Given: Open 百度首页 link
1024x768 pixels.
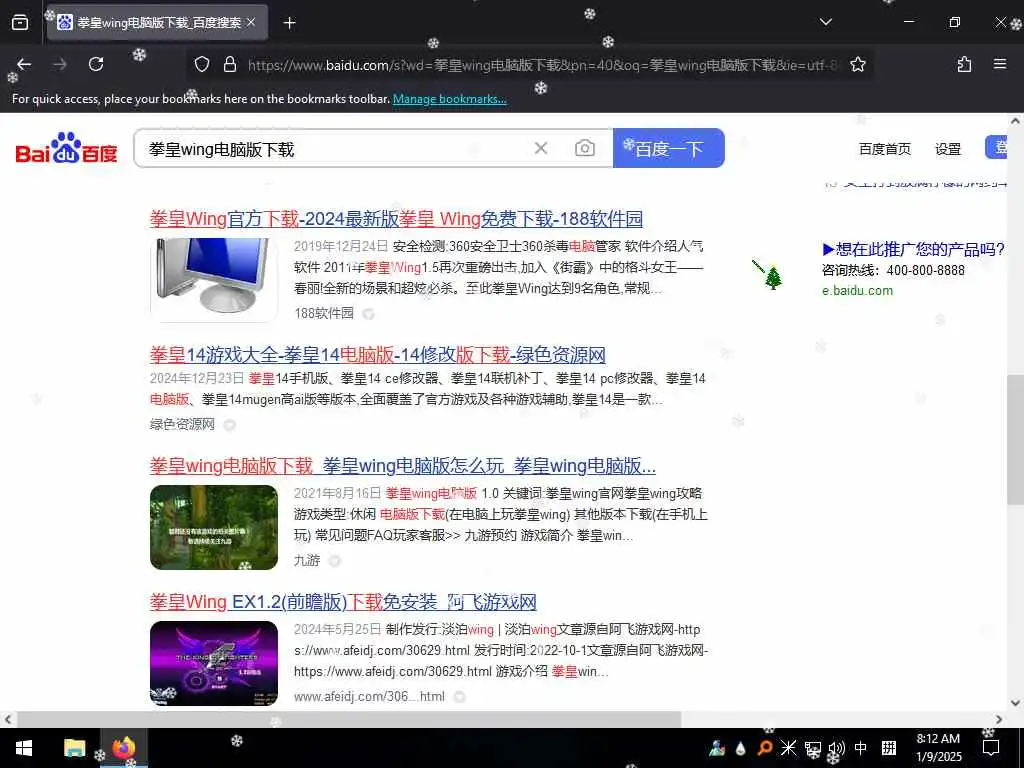Looking at the screenshot, I should 884,149.
